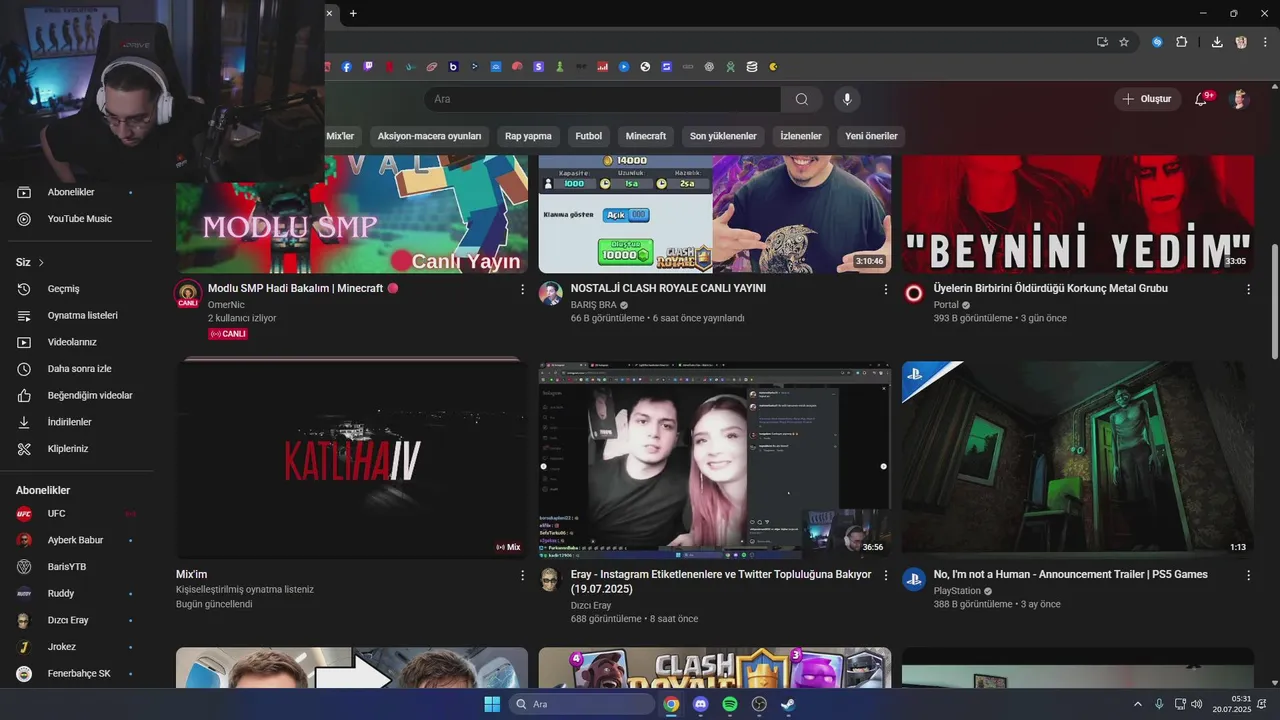The width and height of the screenshot is (1280, 720).
Task: Open BARIŞ BRA channel avatar
Action: [551, 293]
